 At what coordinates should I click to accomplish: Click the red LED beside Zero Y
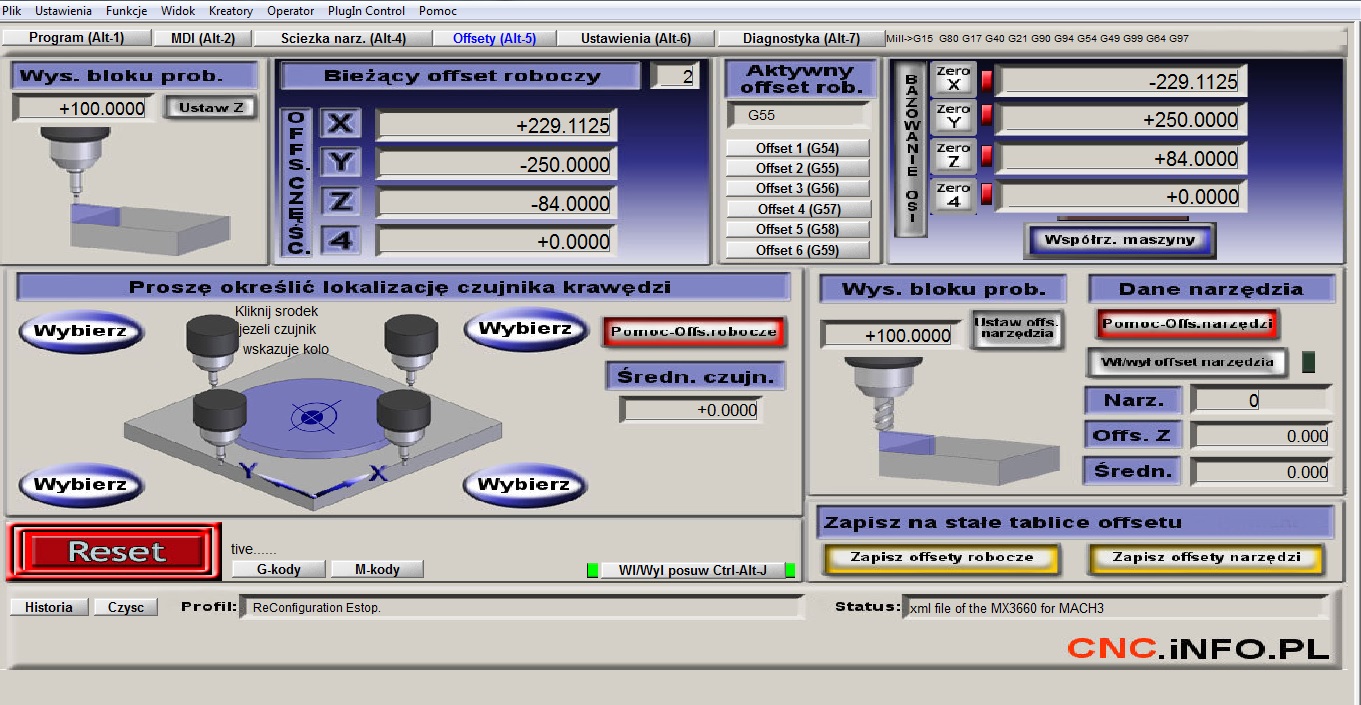tap(985, 118)
